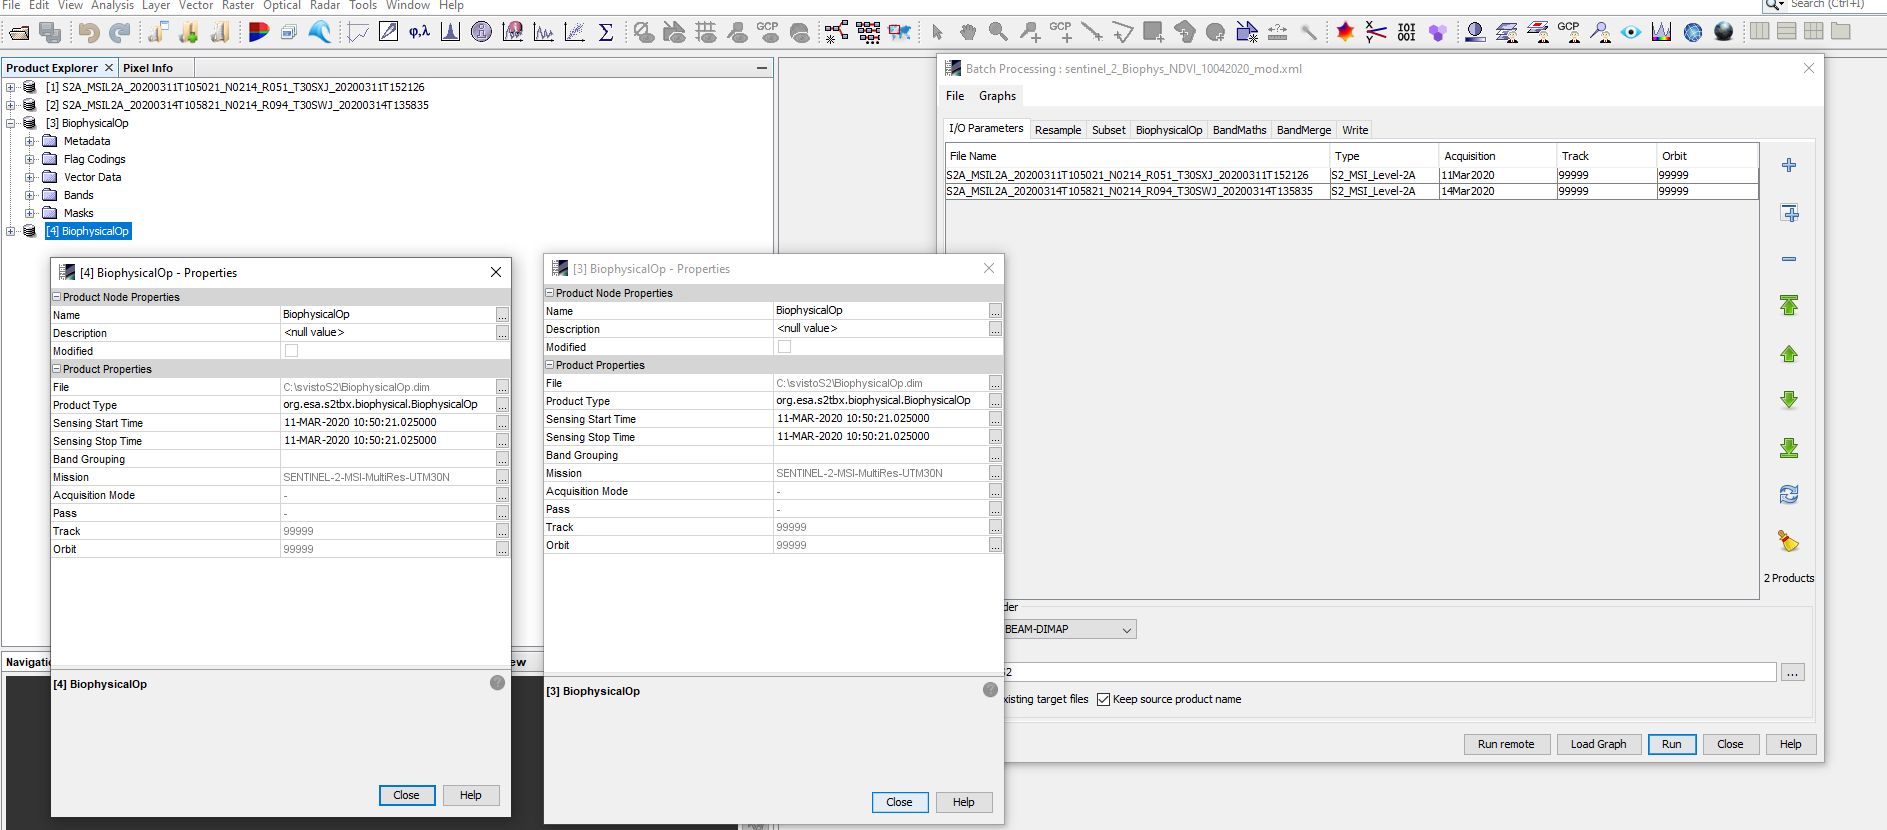Open the Information window icon
The width and height of the screenshot is (1887, 830).
click(x=481, y=32)
